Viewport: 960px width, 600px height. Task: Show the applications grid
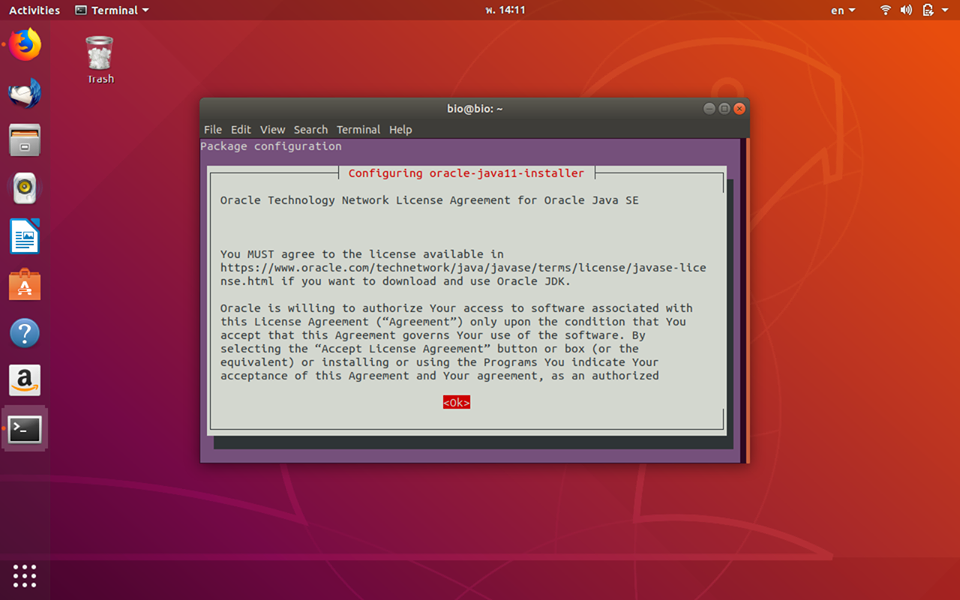[24, 576]
